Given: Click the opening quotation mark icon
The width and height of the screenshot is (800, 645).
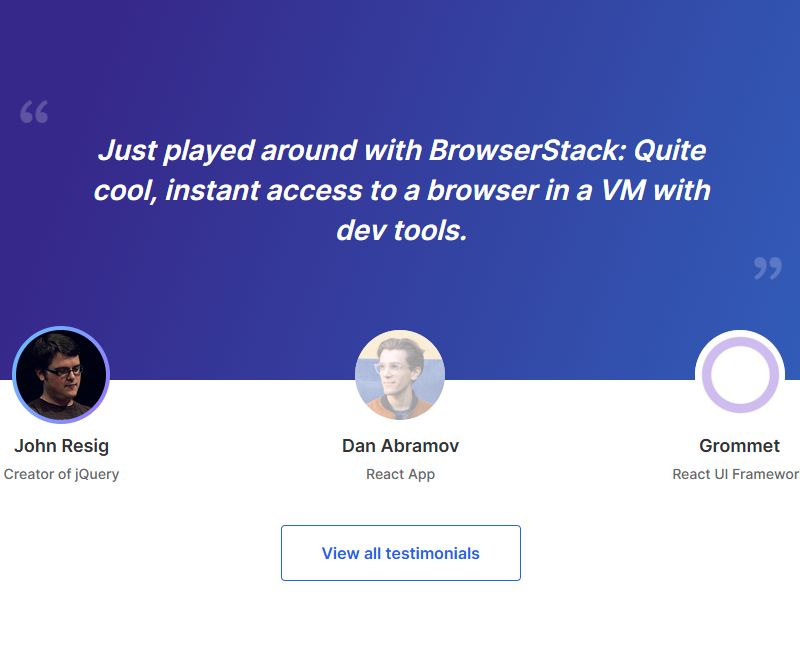Looking at the screenshot, I should (x=34, y=111).
